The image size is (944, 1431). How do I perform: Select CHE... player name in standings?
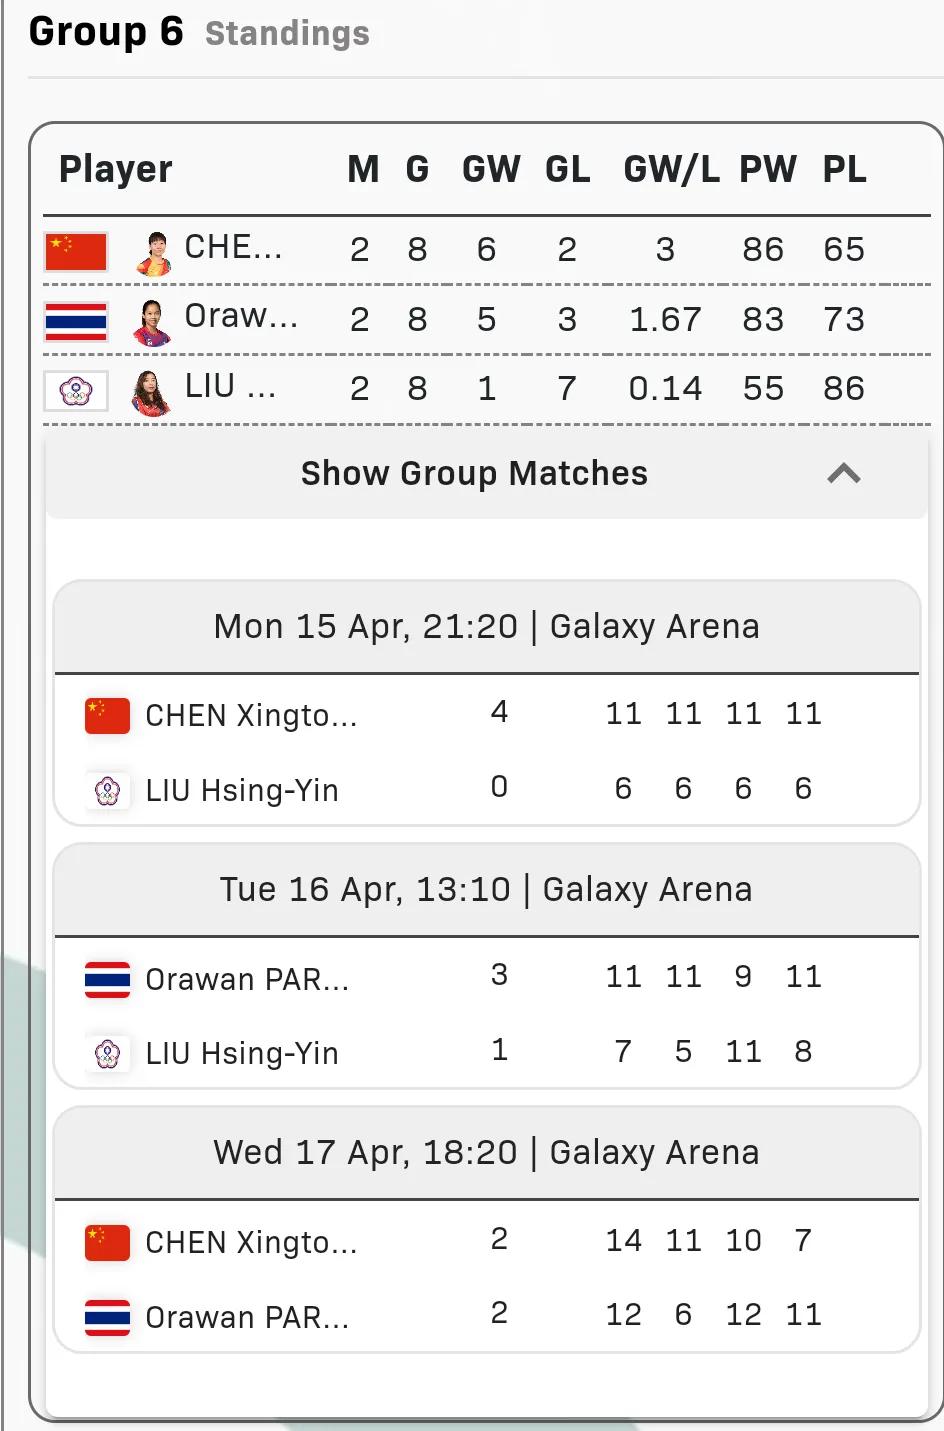coord(234,247)
